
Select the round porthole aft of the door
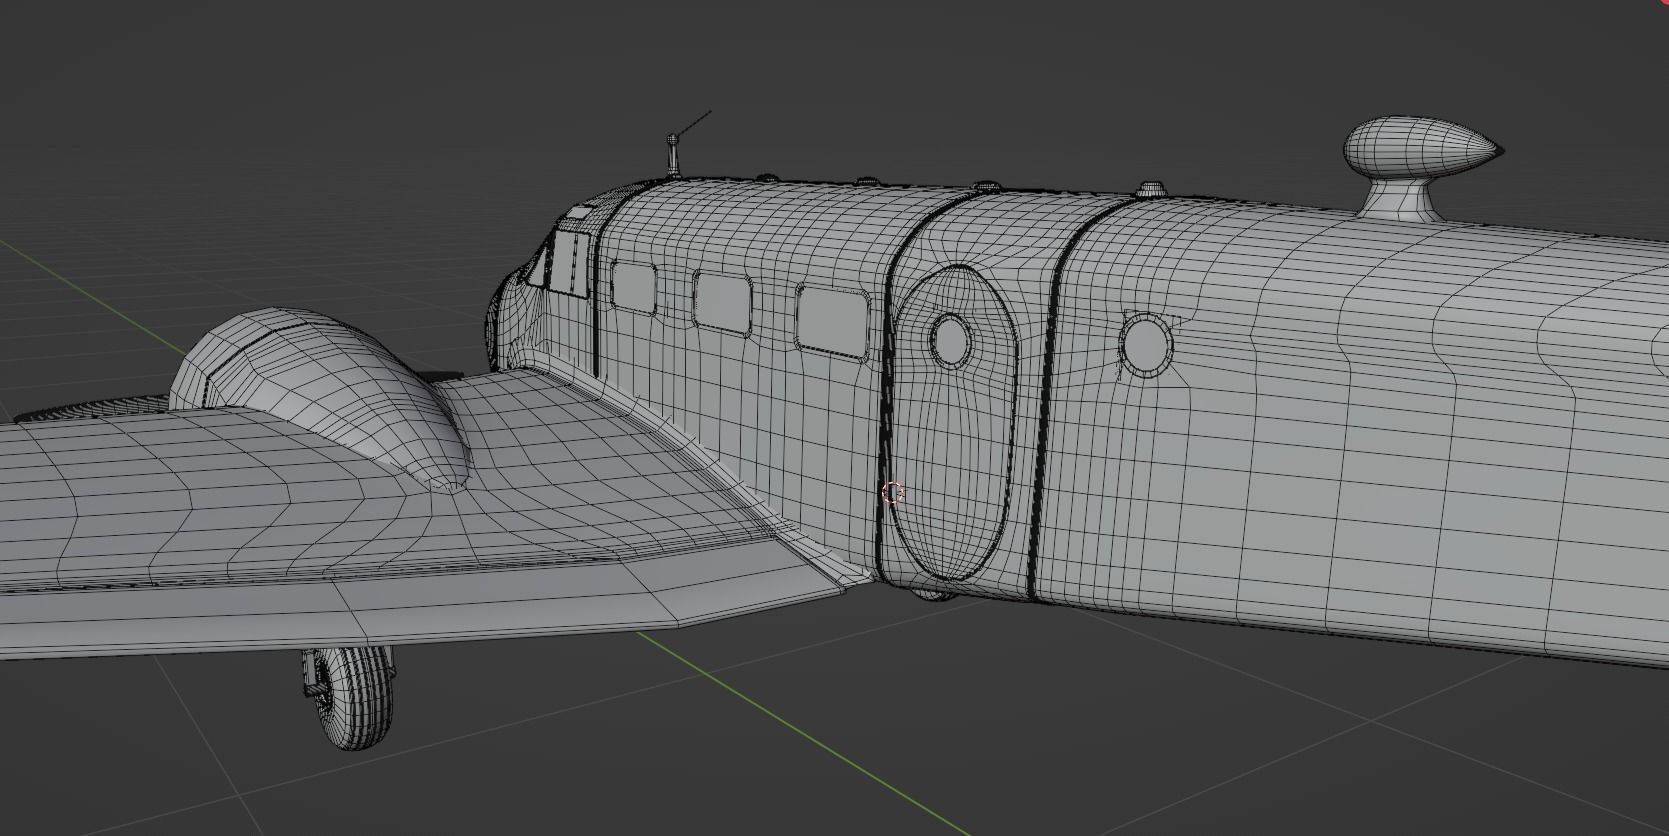[1145, 344]
